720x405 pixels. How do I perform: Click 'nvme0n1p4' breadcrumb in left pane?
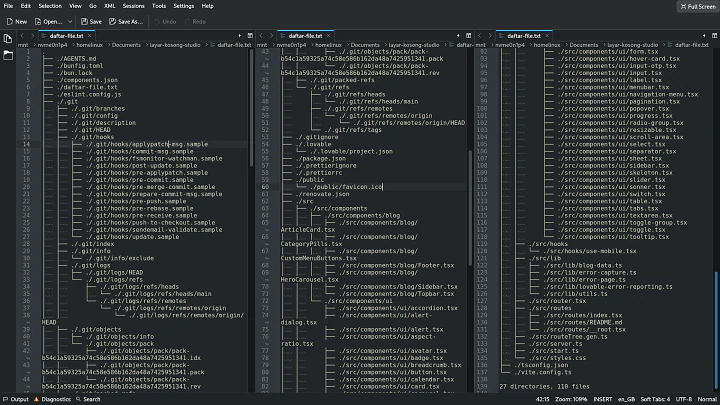click(x=52, y=45)
